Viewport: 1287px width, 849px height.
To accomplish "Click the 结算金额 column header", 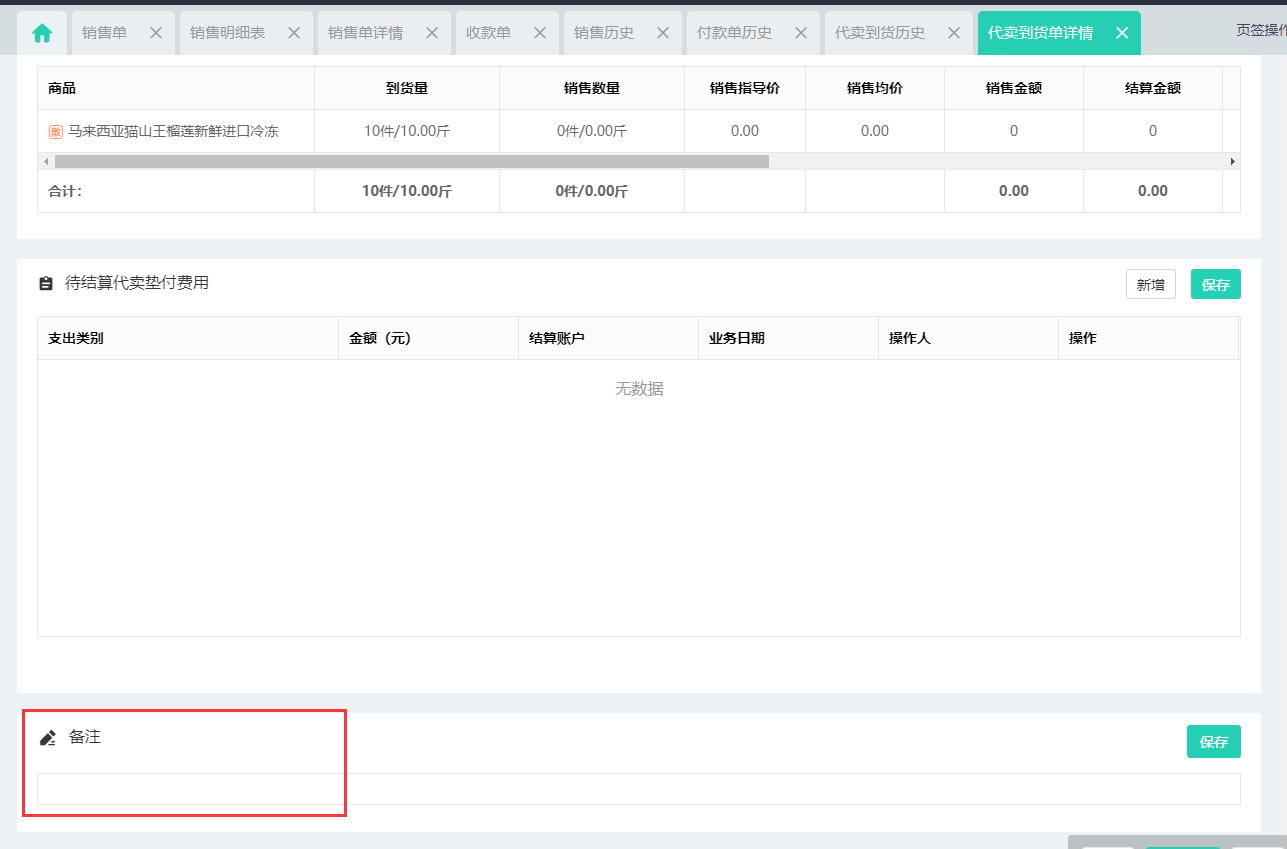I will (1153, 88).
